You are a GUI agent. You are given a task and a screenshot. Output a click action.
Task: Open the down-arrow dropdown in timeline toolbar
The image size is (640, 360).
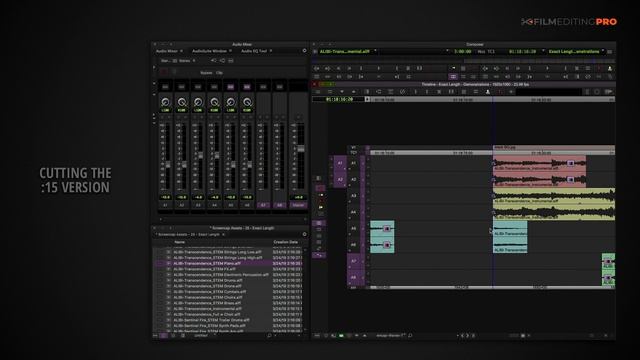click(x=342, y=92)
